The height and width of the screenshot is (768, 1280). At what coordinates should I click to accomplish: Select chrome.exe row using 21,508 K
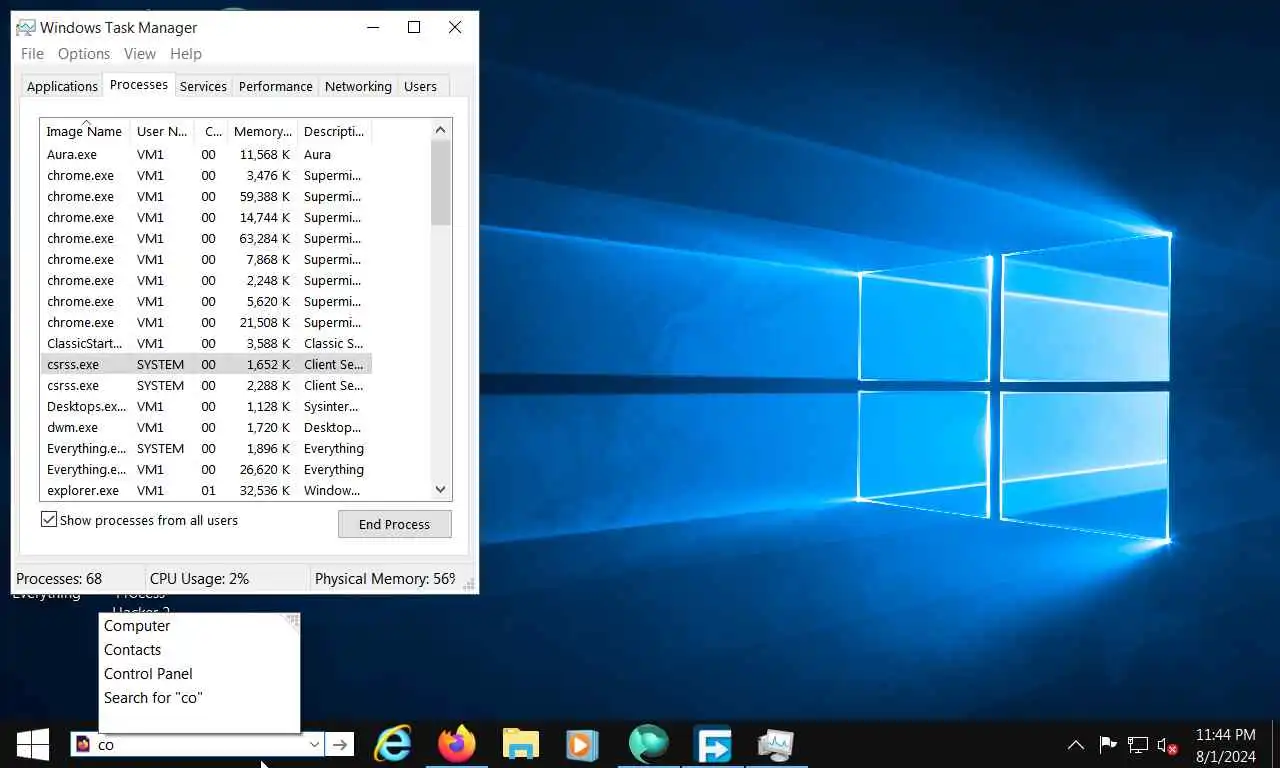pyautogui.click(x=206, y=323)
